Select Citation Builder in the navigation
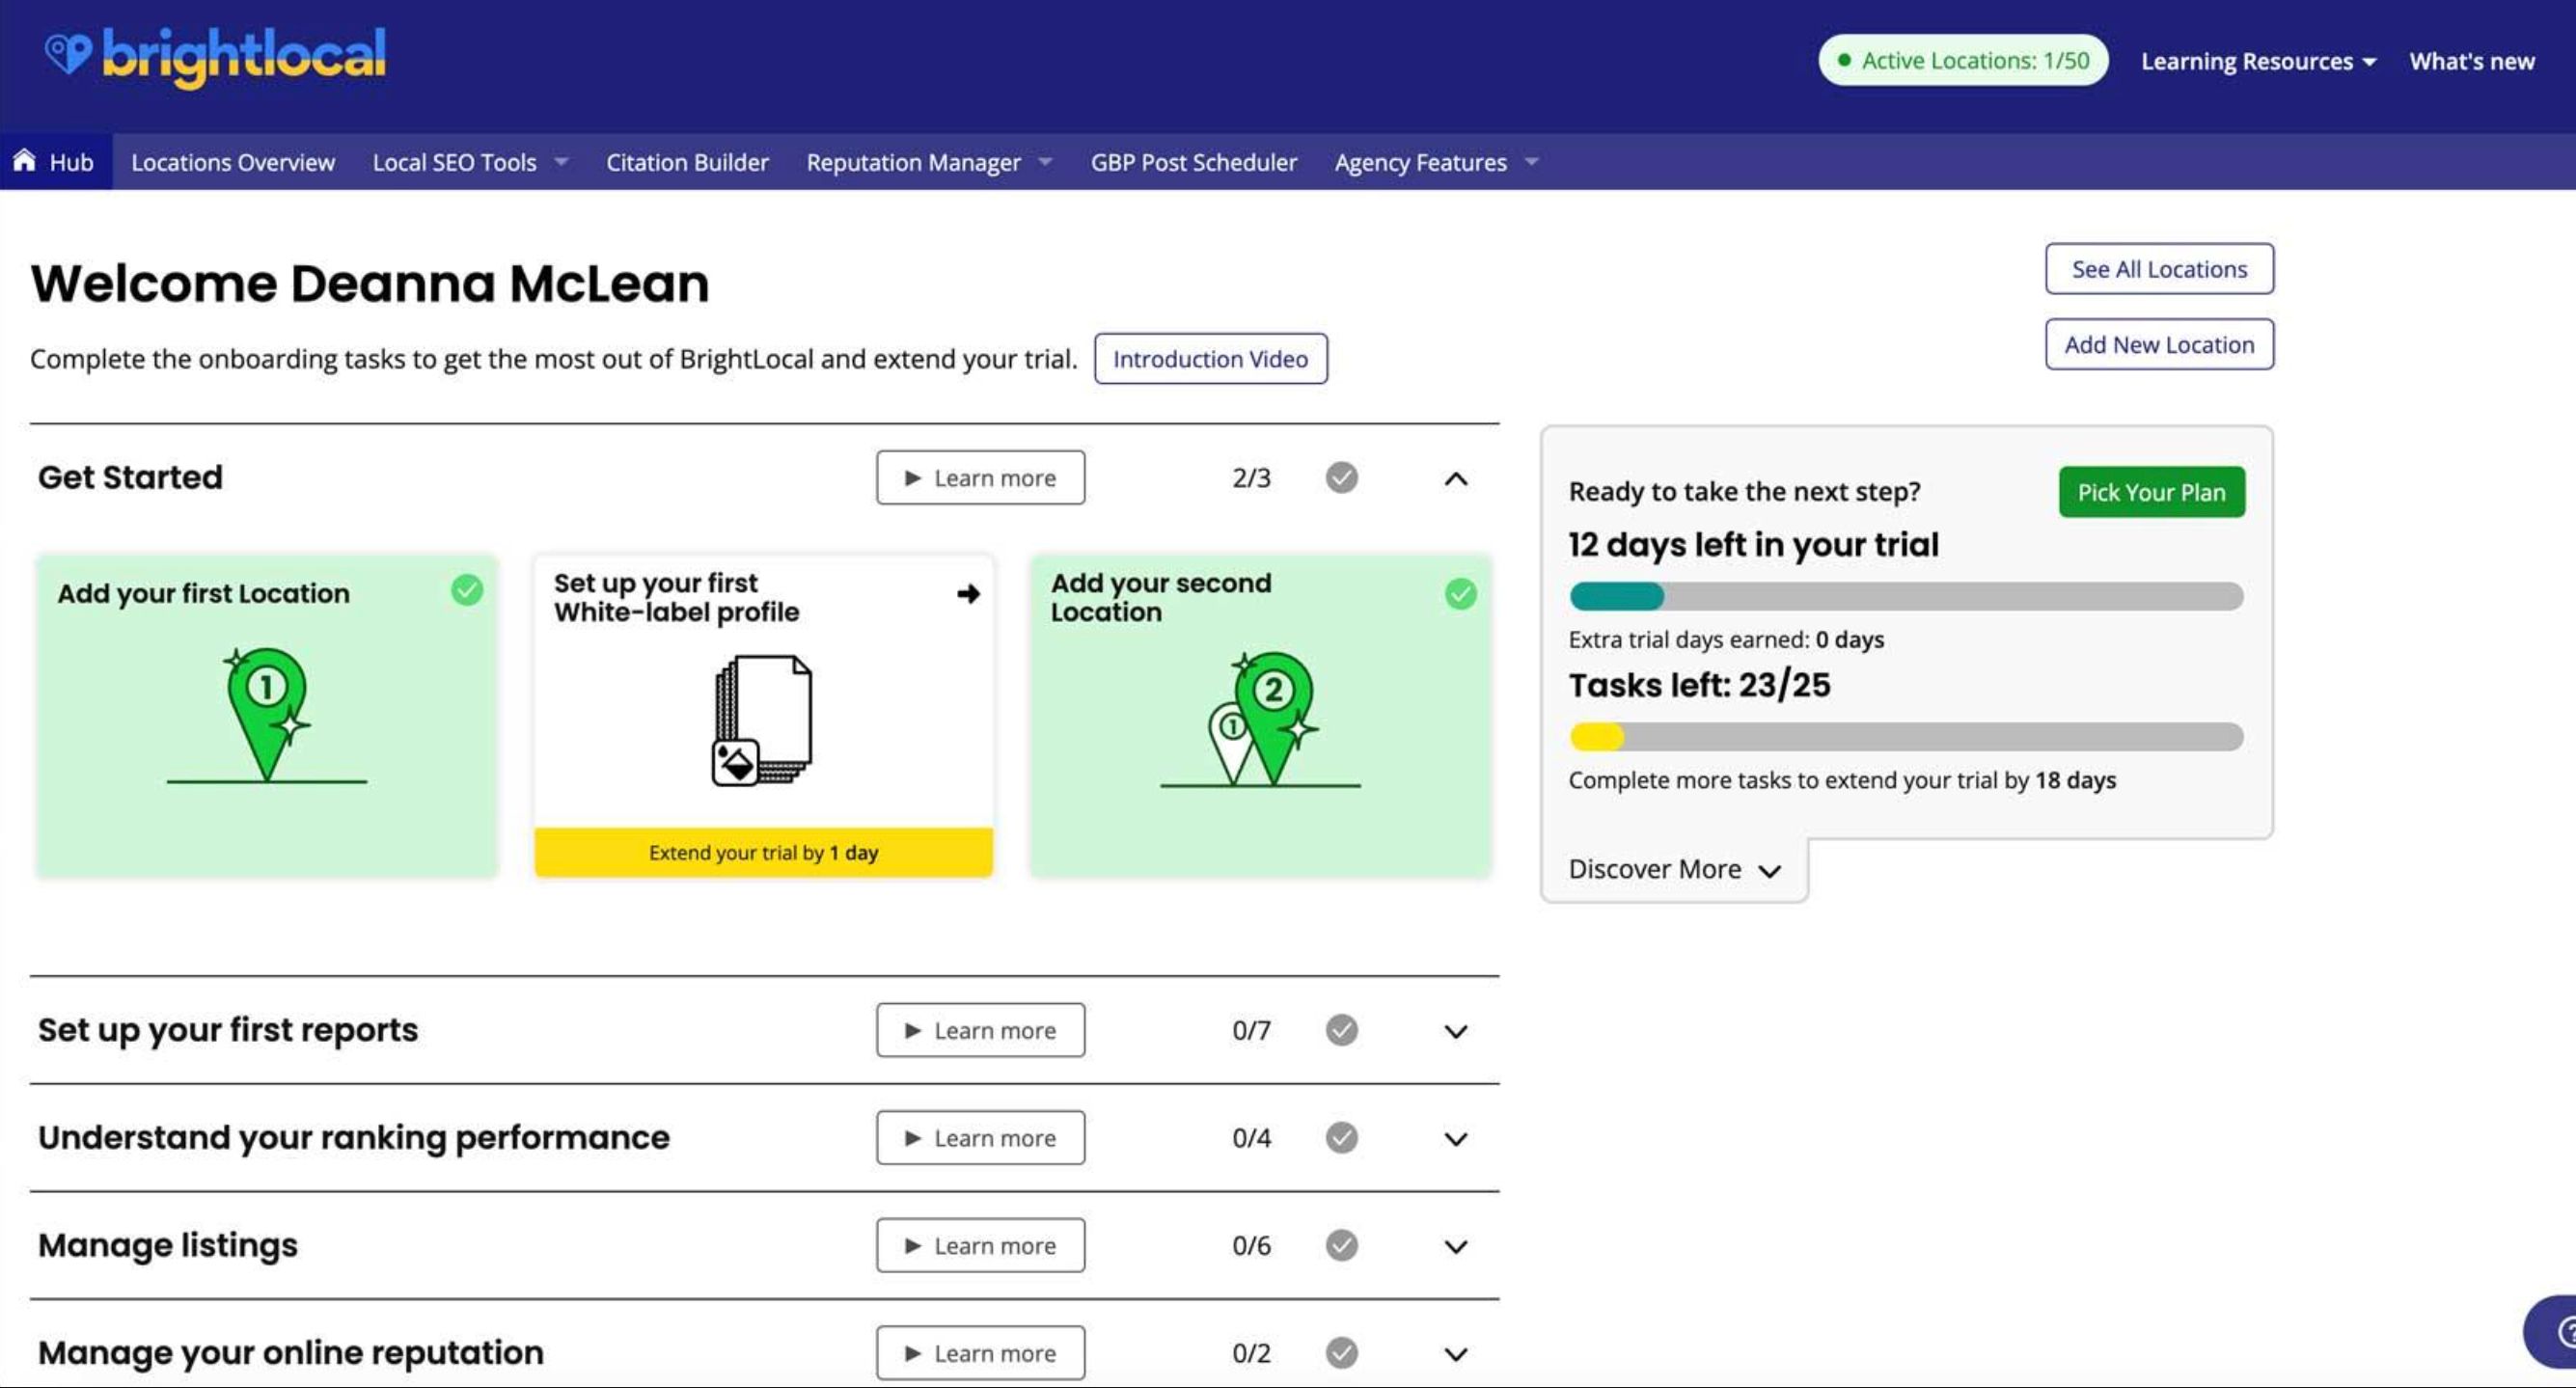The height and width of the screenshot is (1388, 2576). pos(687,161)
